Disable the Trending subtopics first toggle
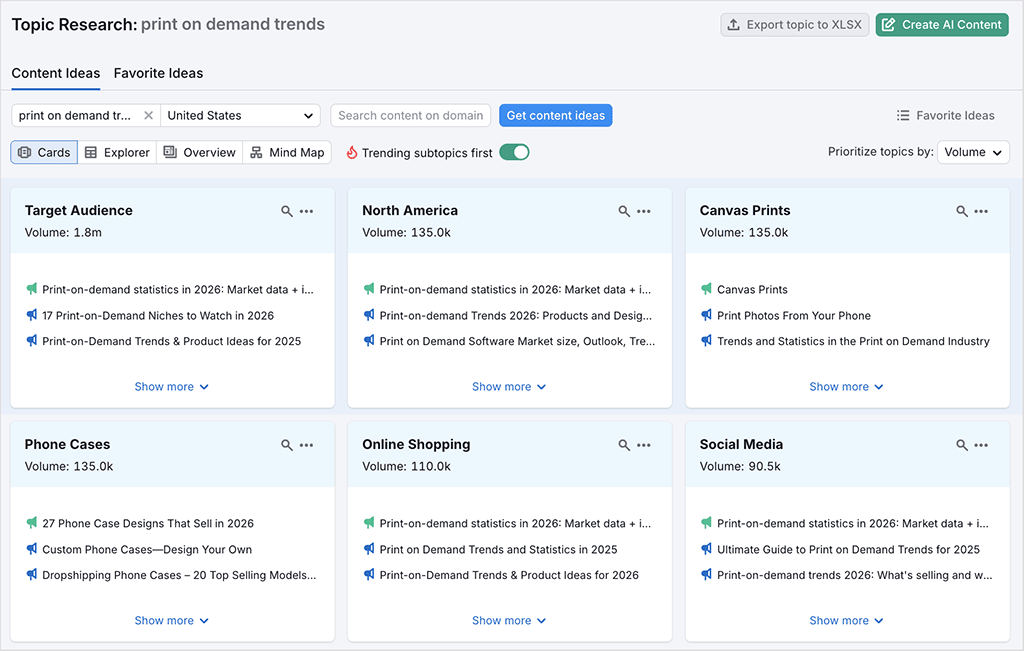This screenshot has height=651, width=1024. 514,152
